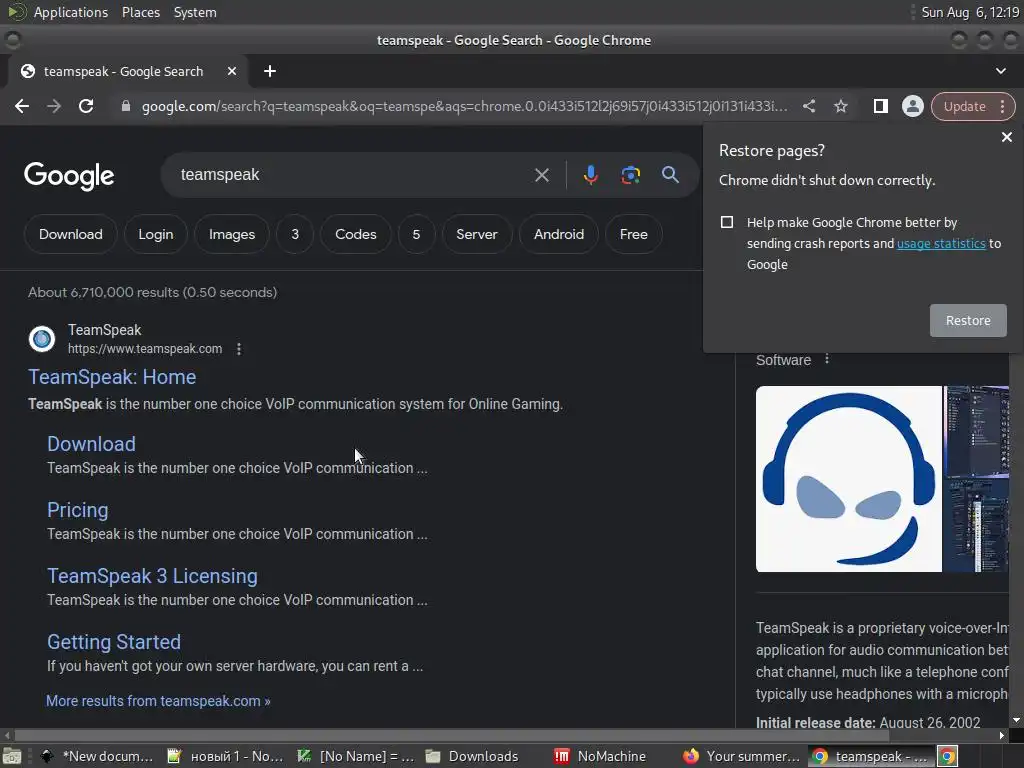
Task: Search by image with Google Lens icon
Action: (x=630, y=175)
